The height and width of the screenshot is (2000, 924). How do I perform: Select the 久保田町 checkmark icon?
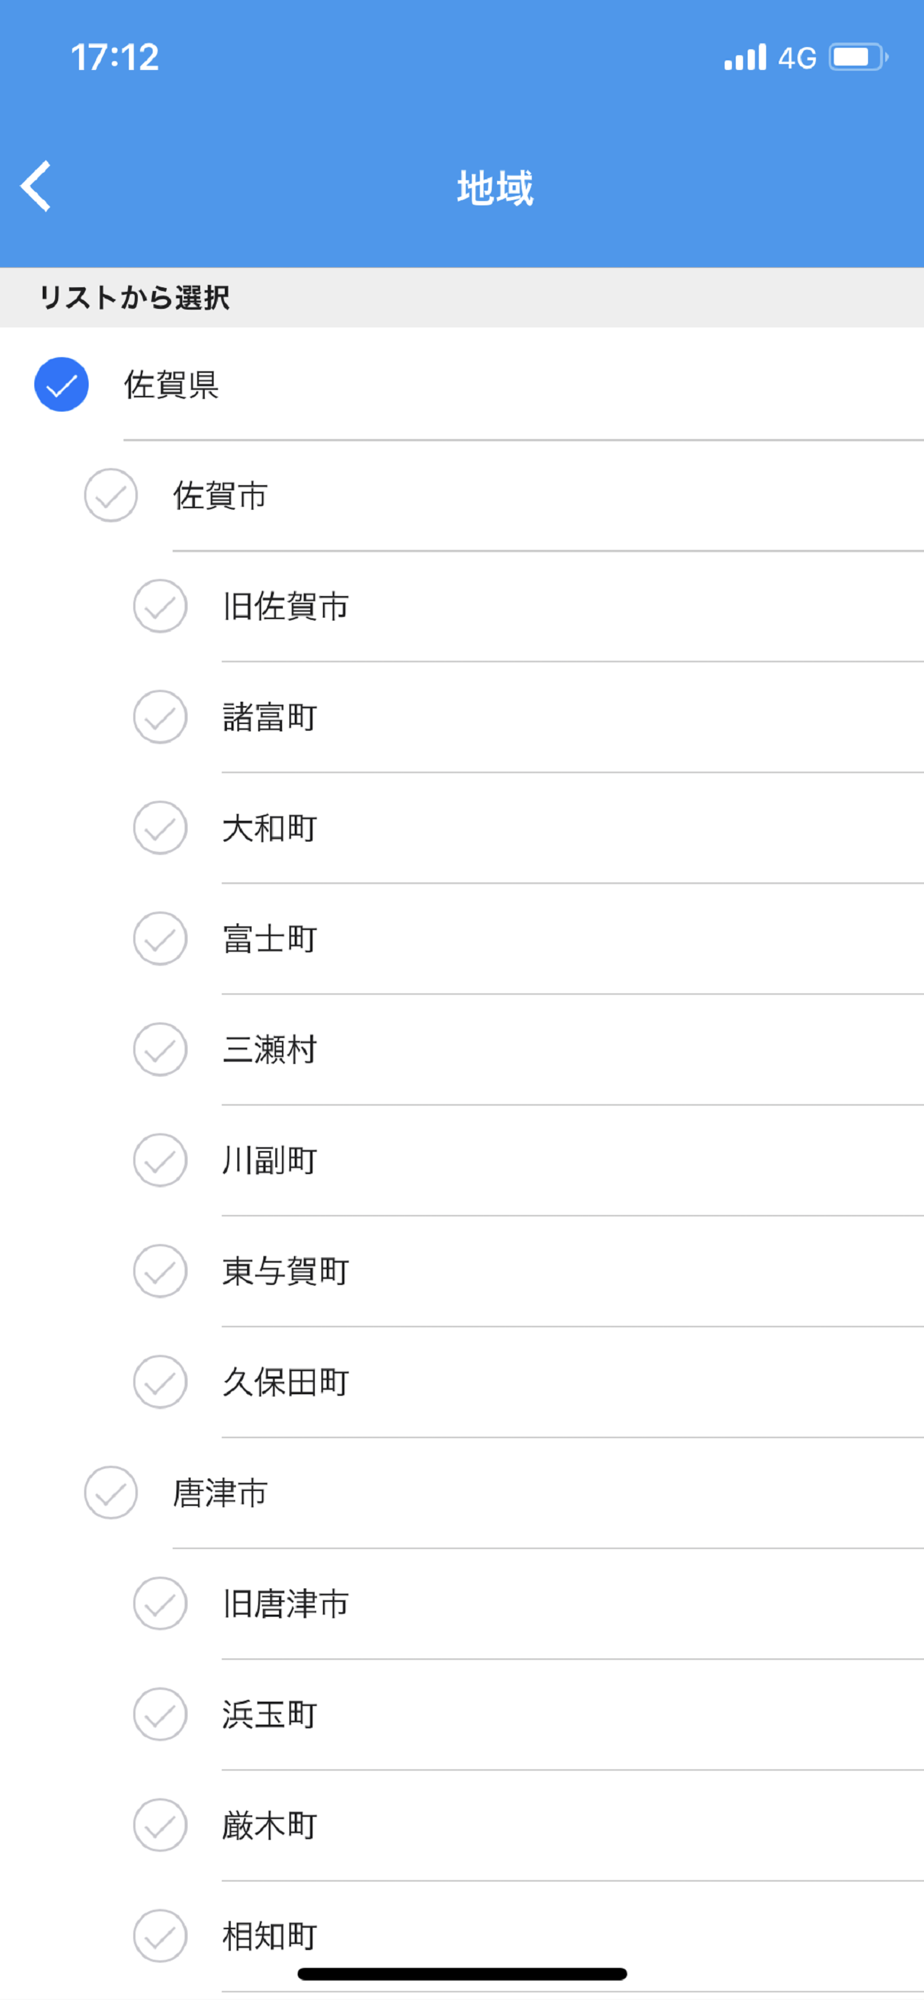(x=160, y=1383)
